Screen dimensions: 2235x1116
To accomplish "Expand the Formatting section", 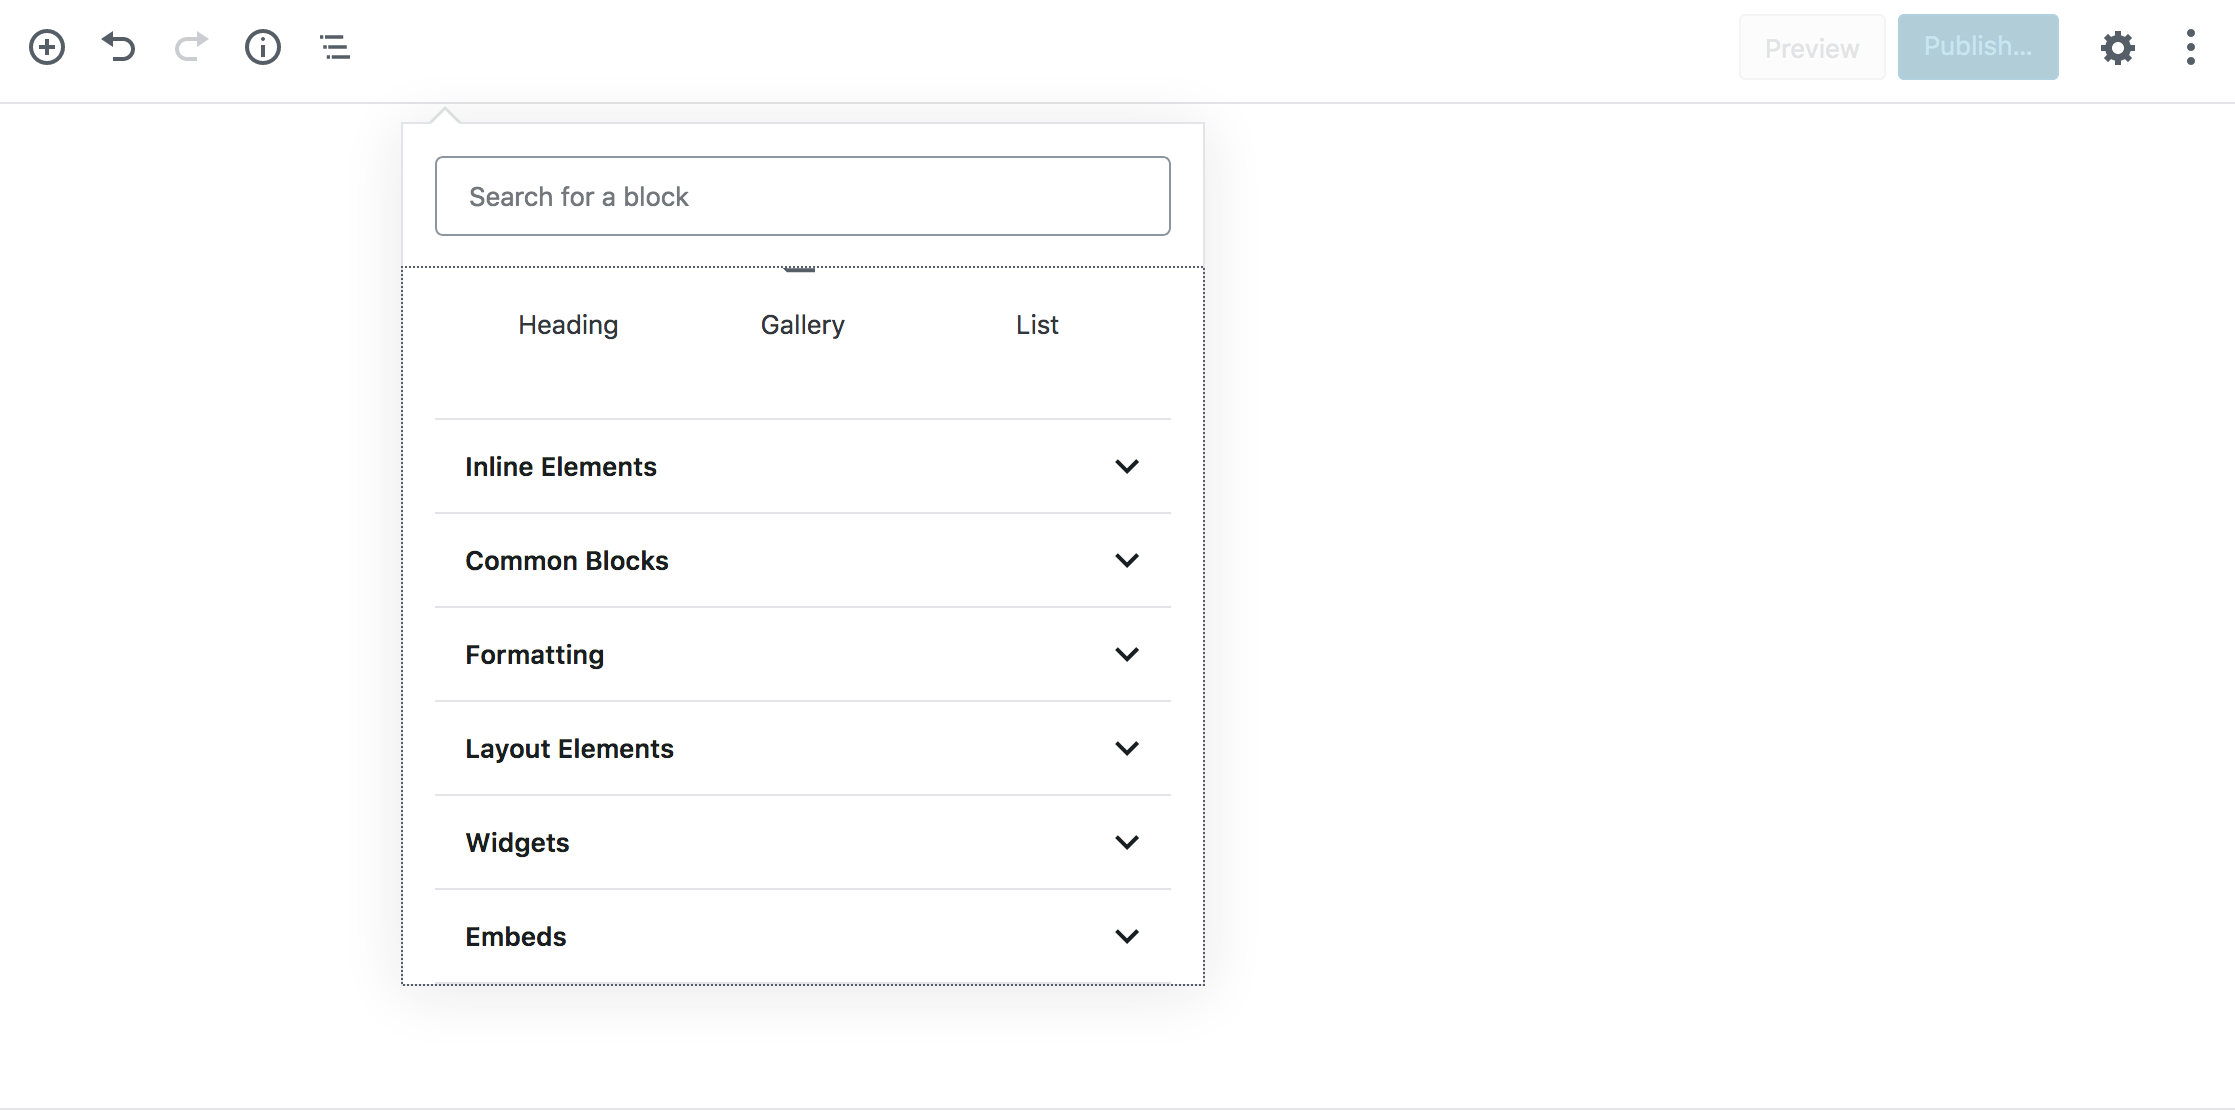I will (x=534, y=655).
